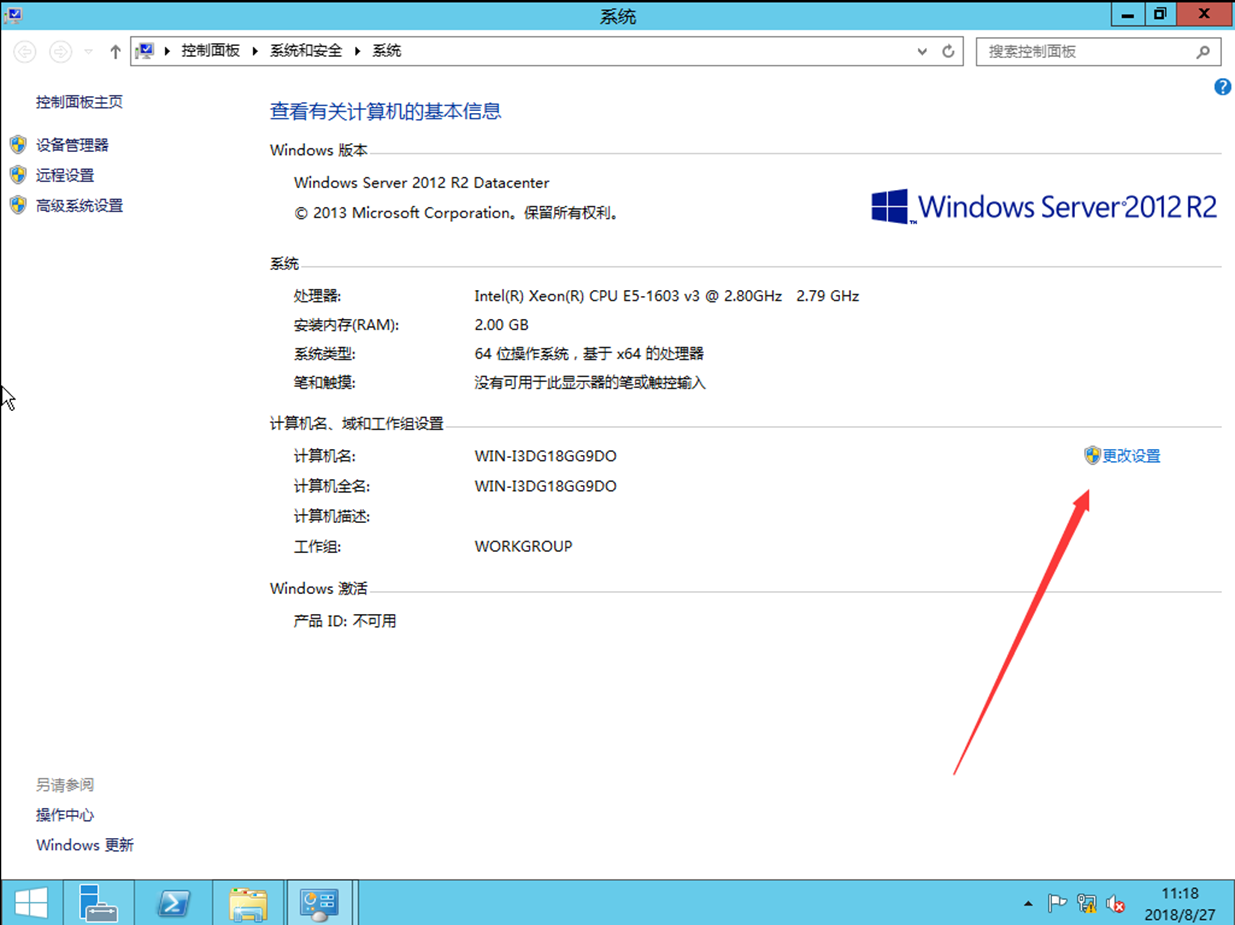The image size is (1235, 925).
Task: Click 更改设置 link for computer name
Action: pos(1131,456)
